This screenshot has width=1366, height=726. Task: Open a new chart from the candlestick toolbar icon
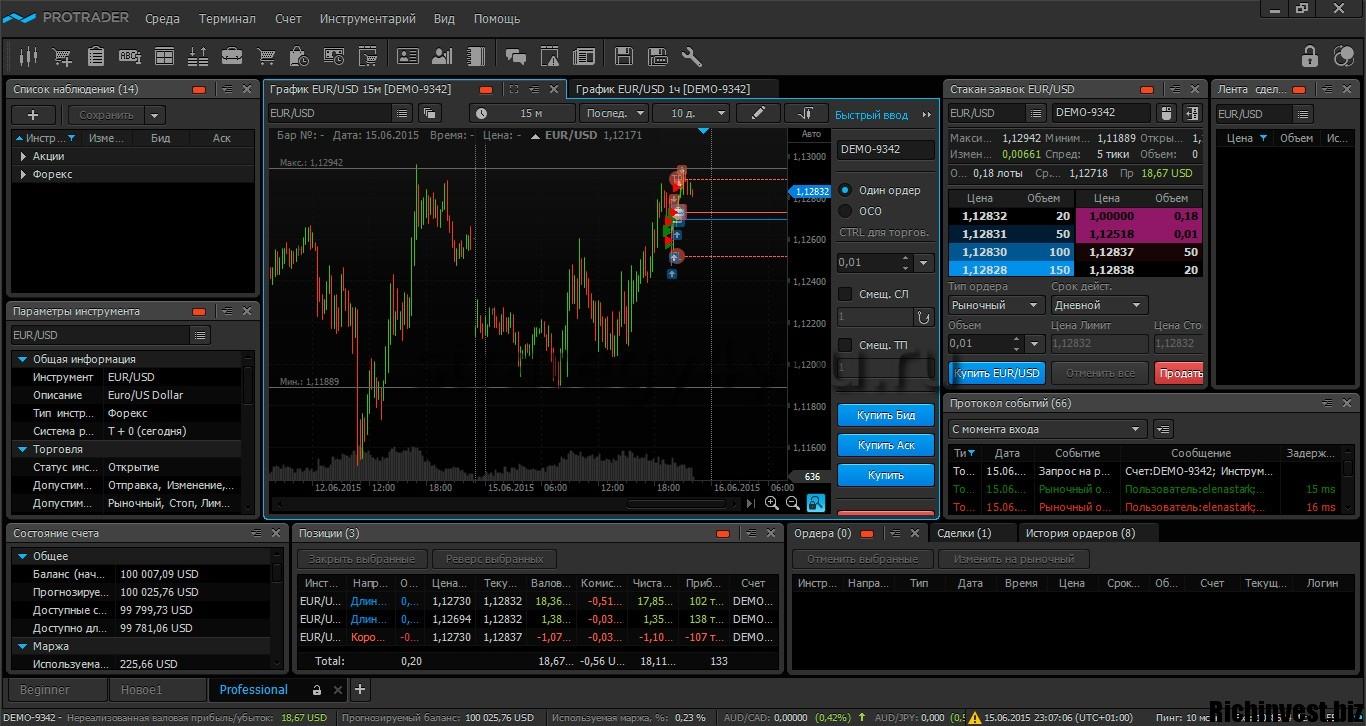coord(28,56)
